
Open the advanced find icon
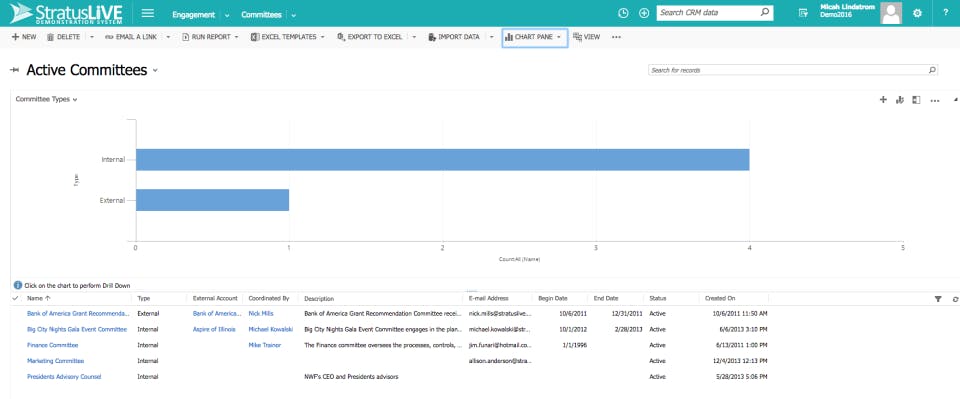coord(803,13)
